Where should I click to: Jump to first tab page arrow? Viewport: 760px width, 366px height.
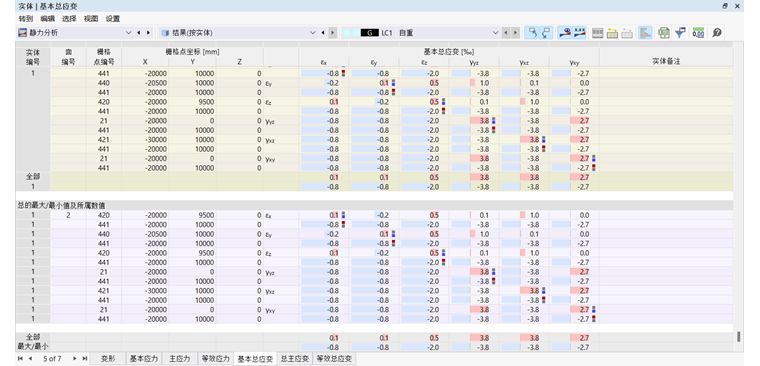coord(20,359)
